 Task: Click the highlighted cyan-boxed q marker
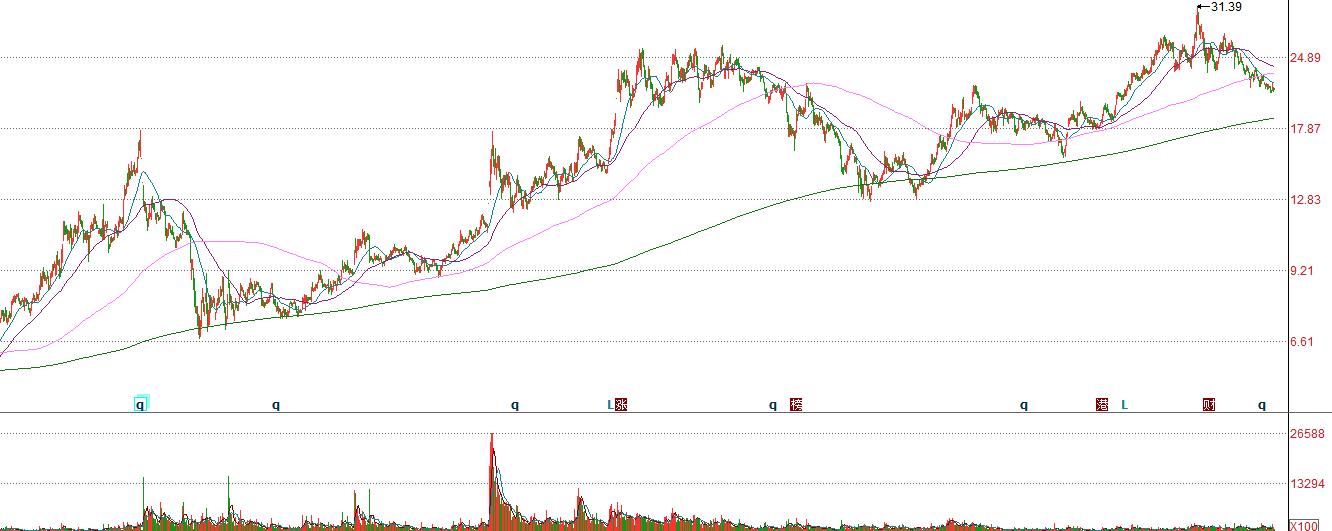click(141, 405)
